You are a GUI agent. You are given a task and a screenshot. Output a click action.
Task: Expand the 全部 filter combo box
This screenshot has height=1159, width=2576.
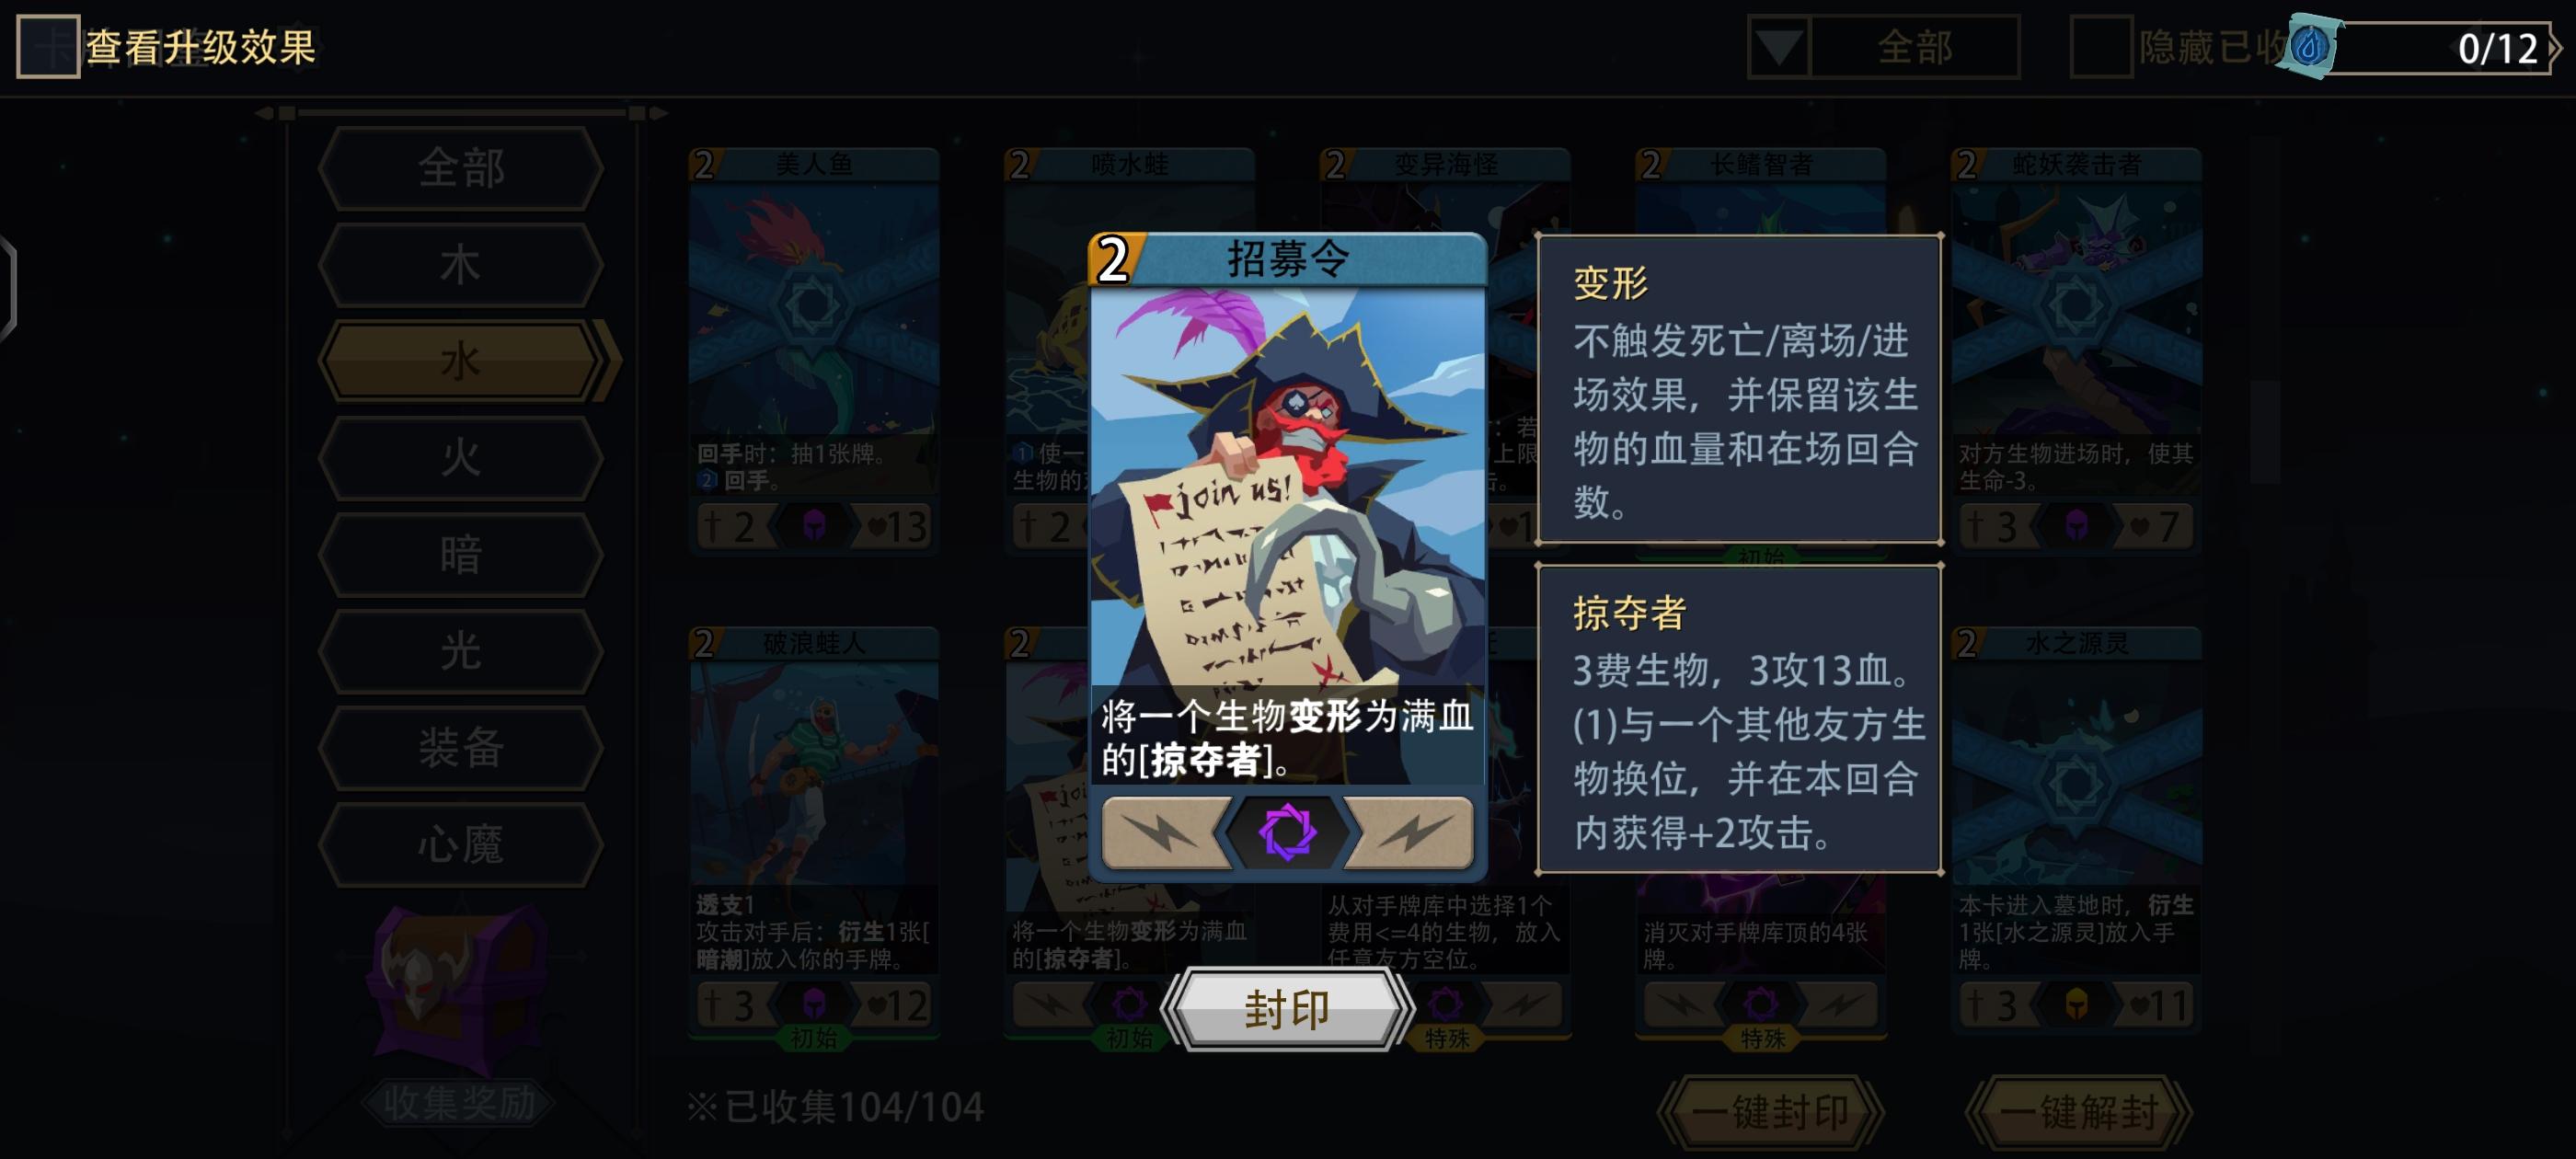click(x=1884, y=46)
